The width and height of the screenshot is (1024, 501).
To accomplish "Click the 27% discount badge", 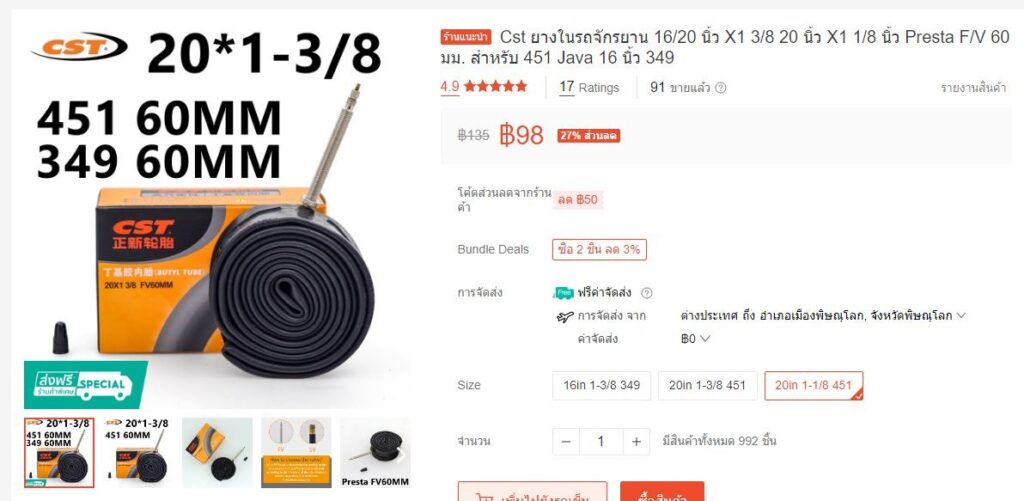I will 588,136.
